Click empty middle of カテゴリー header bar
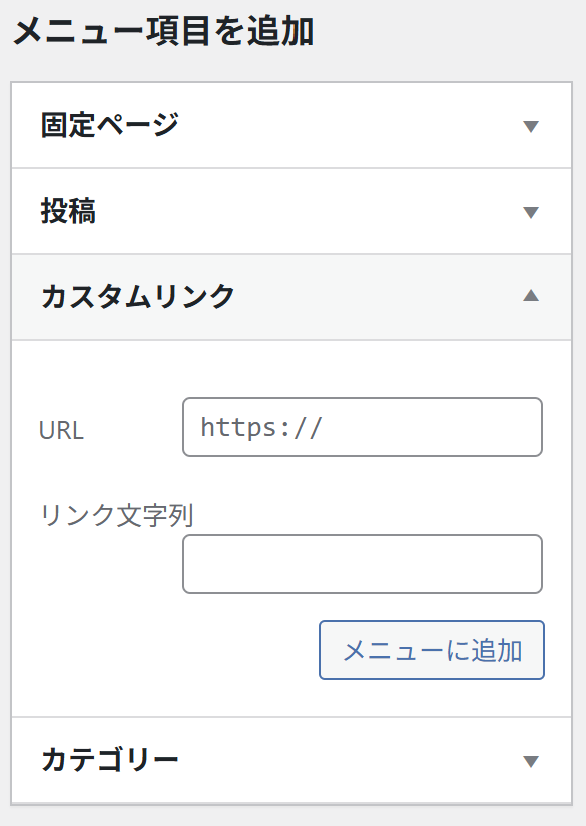Viewport: 586px width, 826px height. tap(348, 761)
